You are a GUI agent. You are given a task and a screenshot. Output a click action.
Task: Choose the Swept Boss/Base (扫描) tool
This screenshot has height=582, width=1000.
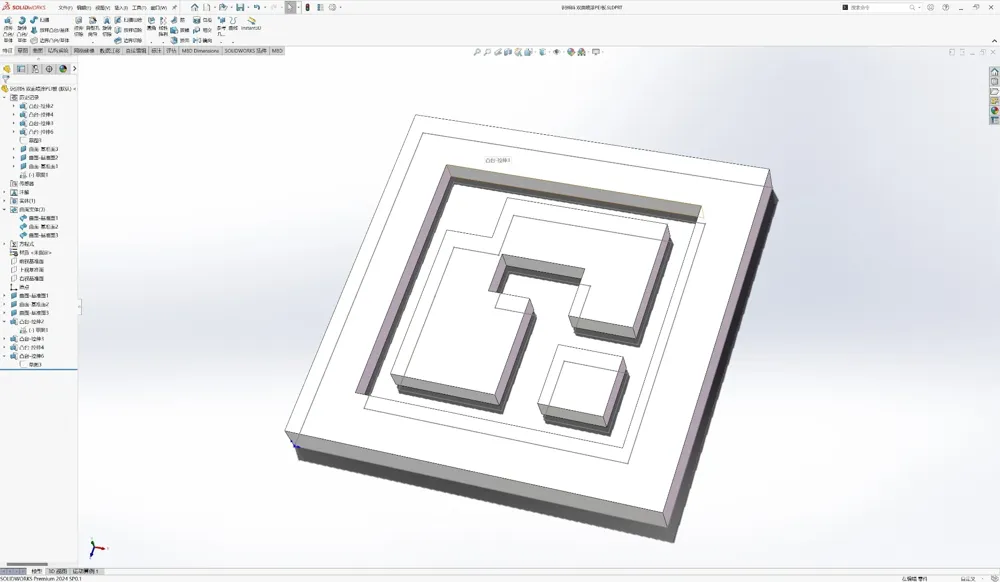point(40,20)
